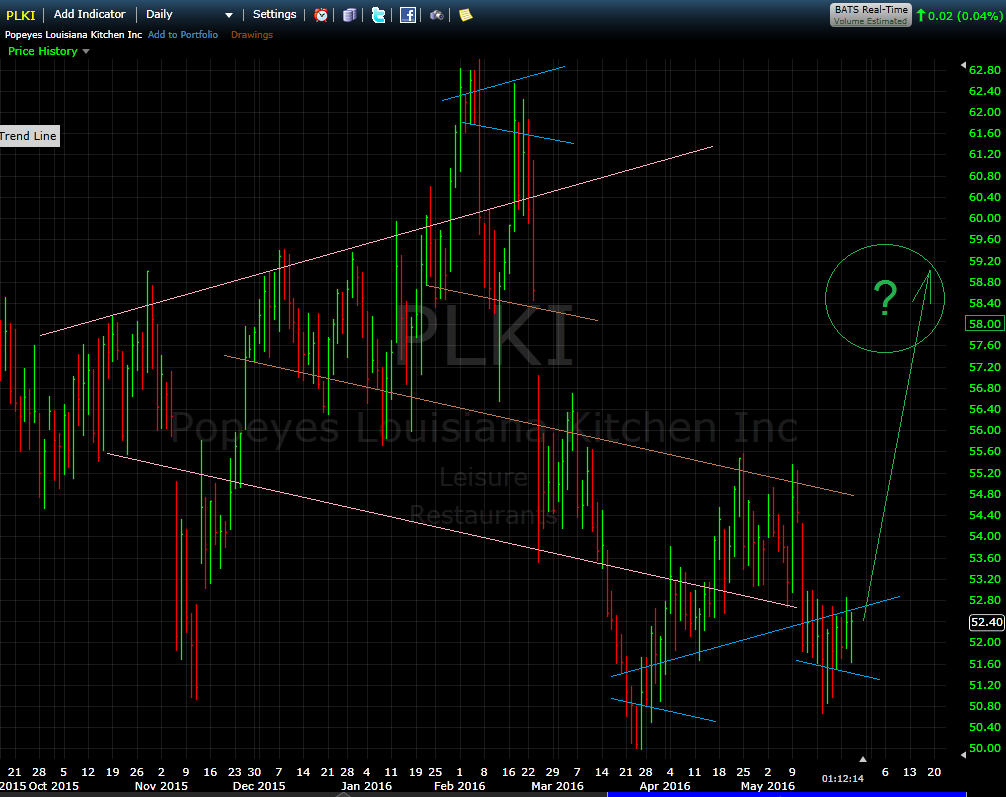Click the Feb 2016 axis label

click(x=459, y=786)
